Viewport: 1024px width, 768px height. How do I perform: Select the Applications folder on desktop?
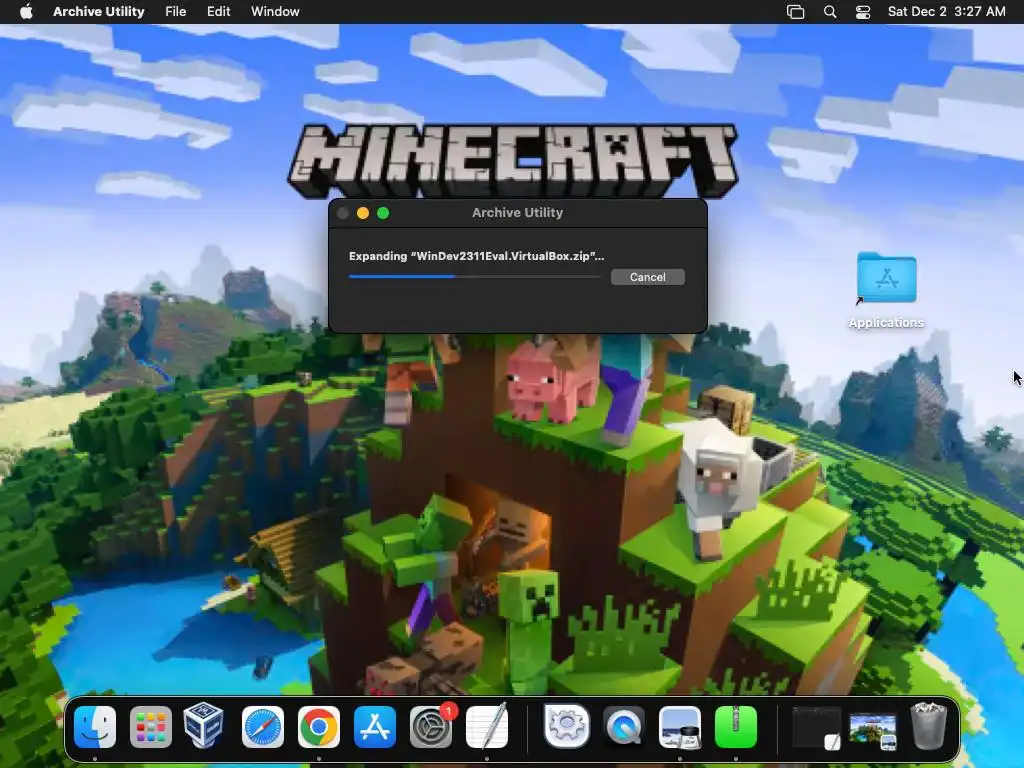point(886,291)
